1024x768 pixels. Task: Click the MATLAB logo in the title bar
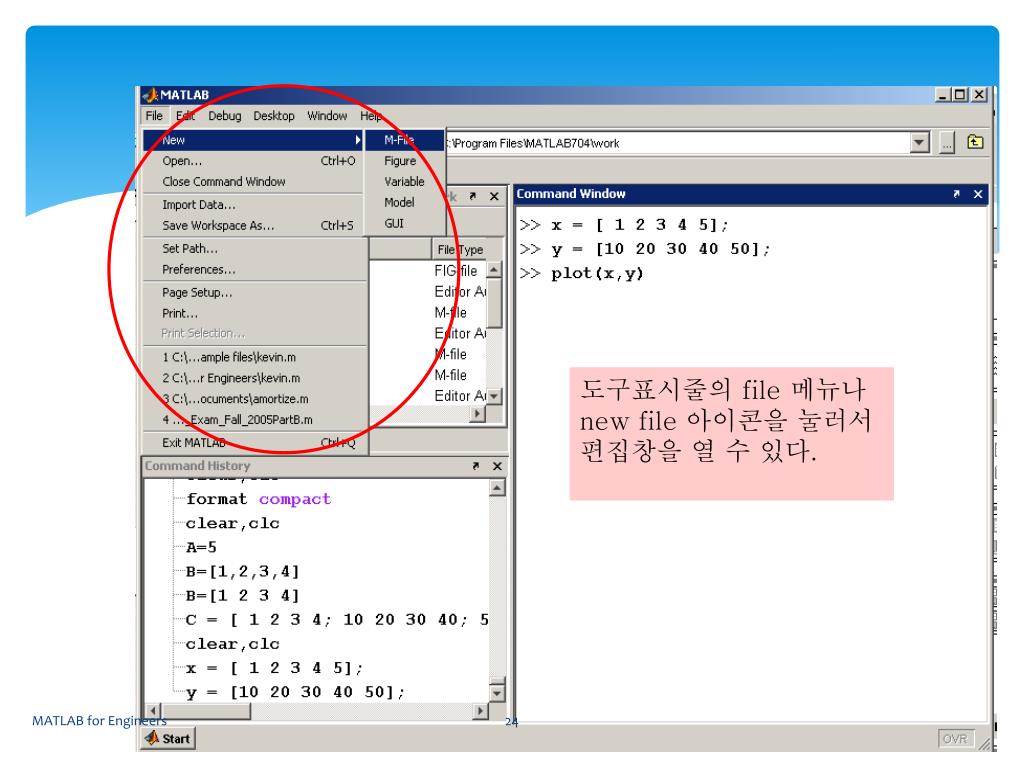(151, 95)
